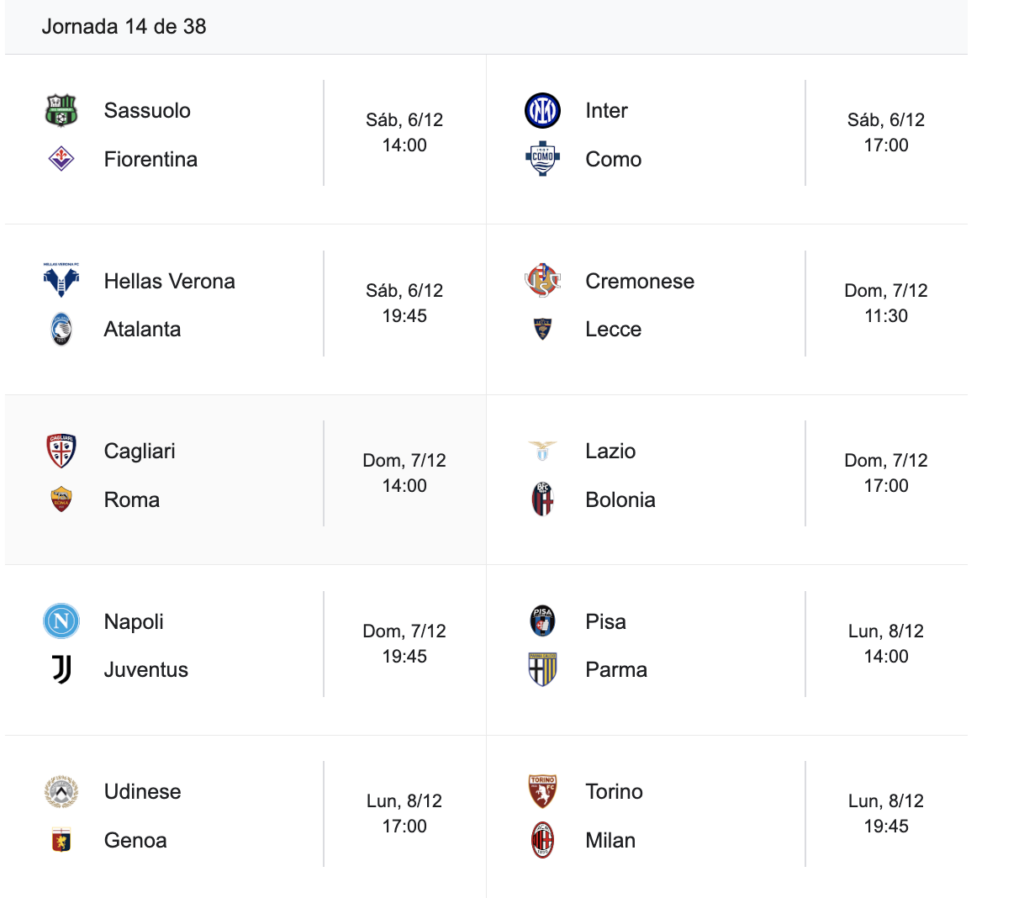This screenshot has width=1024, height=898.
Task: Click the Sassuolo team crest
Action: [61, 110]
